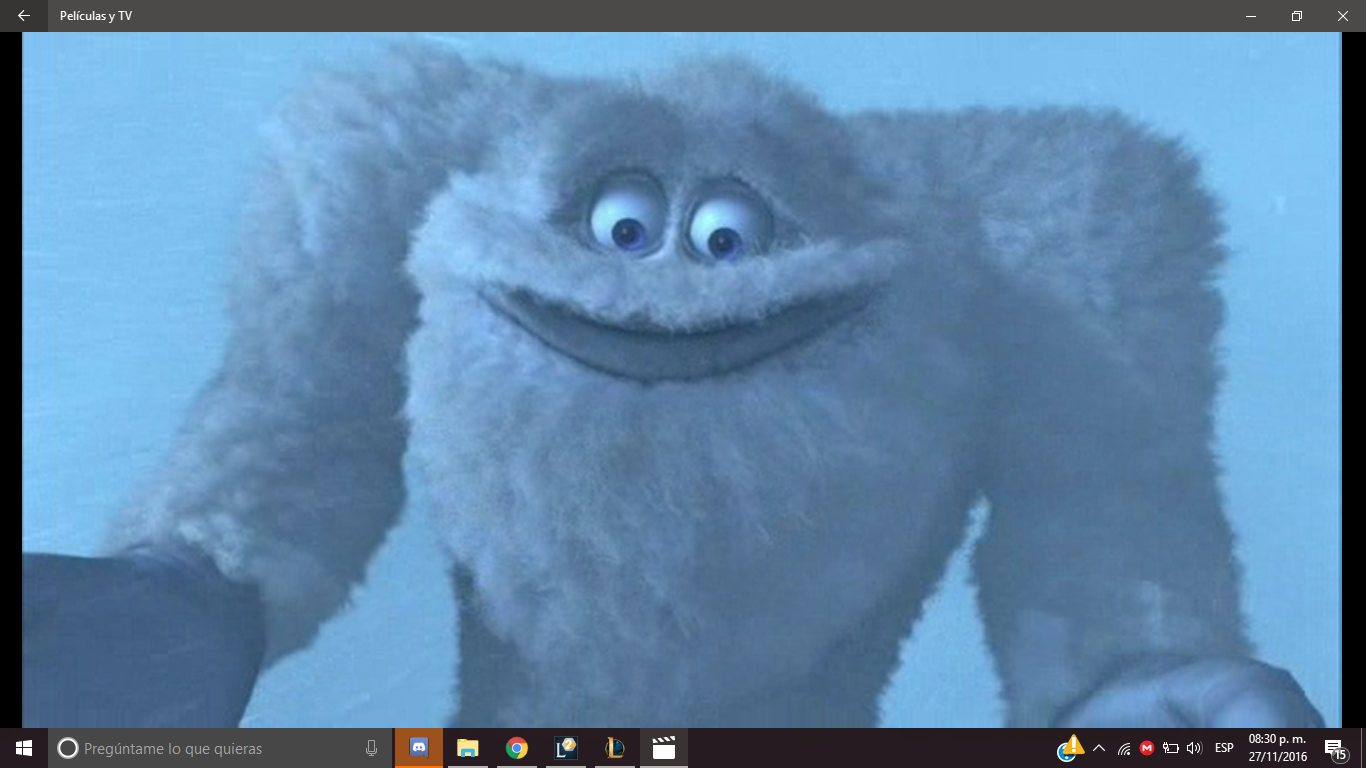Viewport: 1366px width, 768px height.
Task: Click the Cortana microphone icon
Action: coord(372,748)
